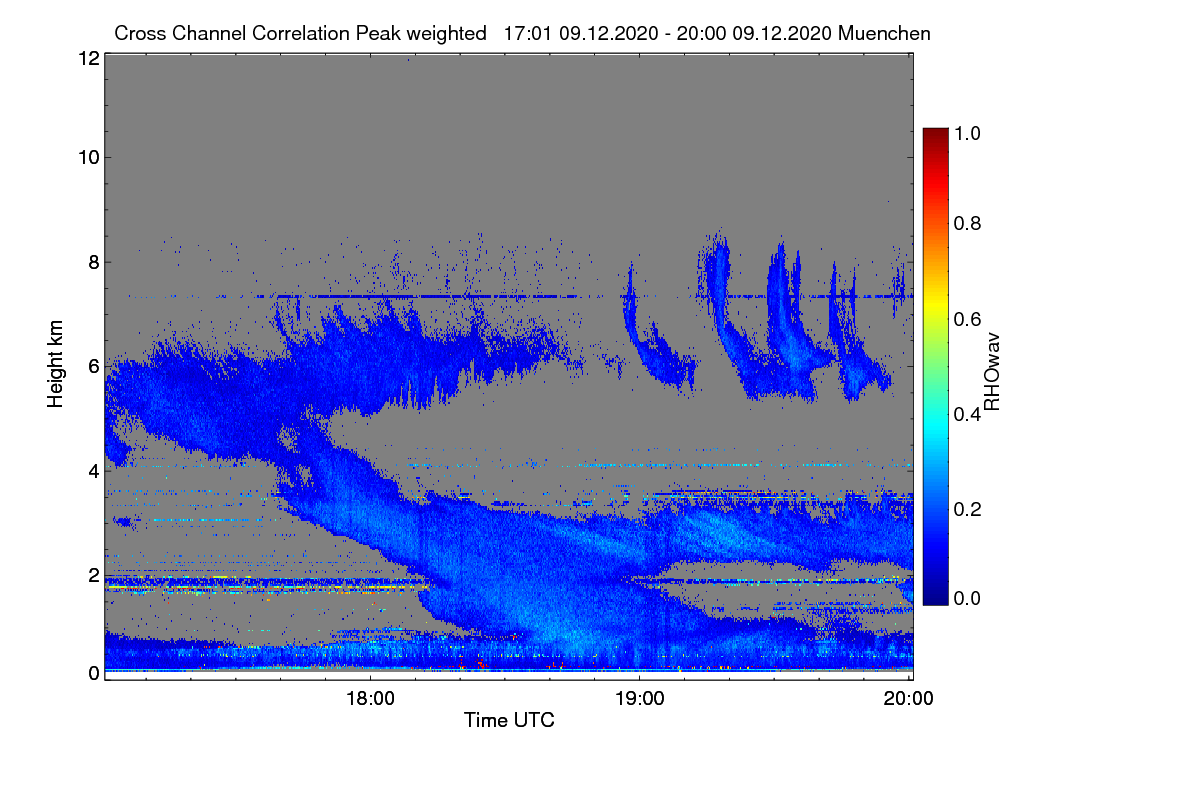Click the colorbar value '0.2'

[968, 508]
